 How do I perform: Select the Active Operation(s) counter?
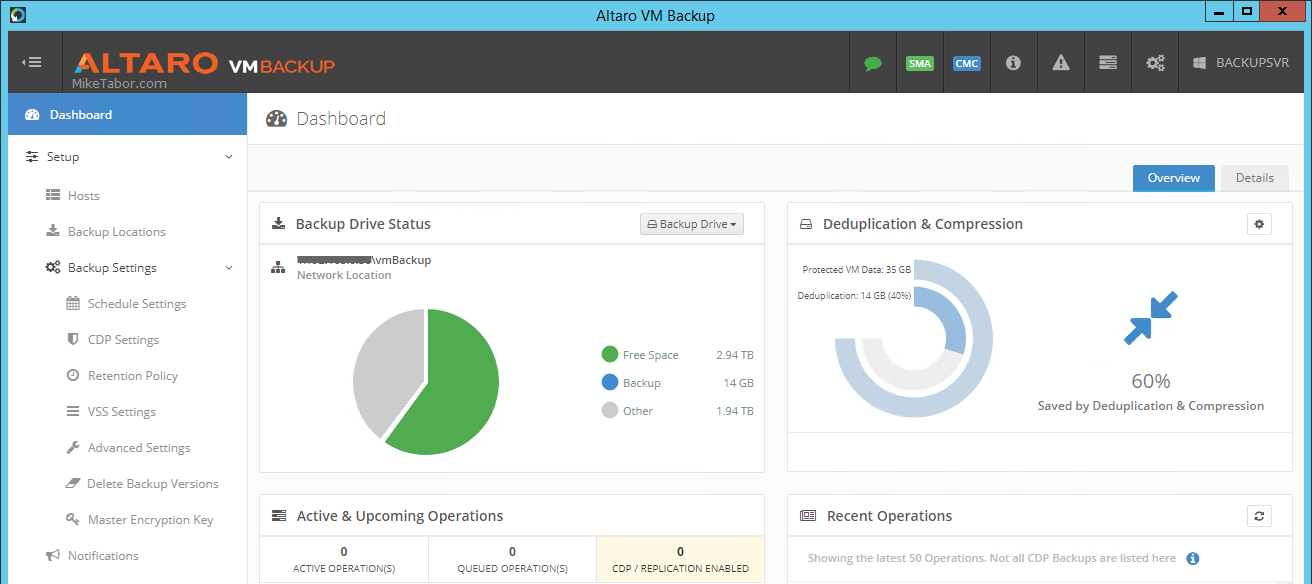(344, 559)
